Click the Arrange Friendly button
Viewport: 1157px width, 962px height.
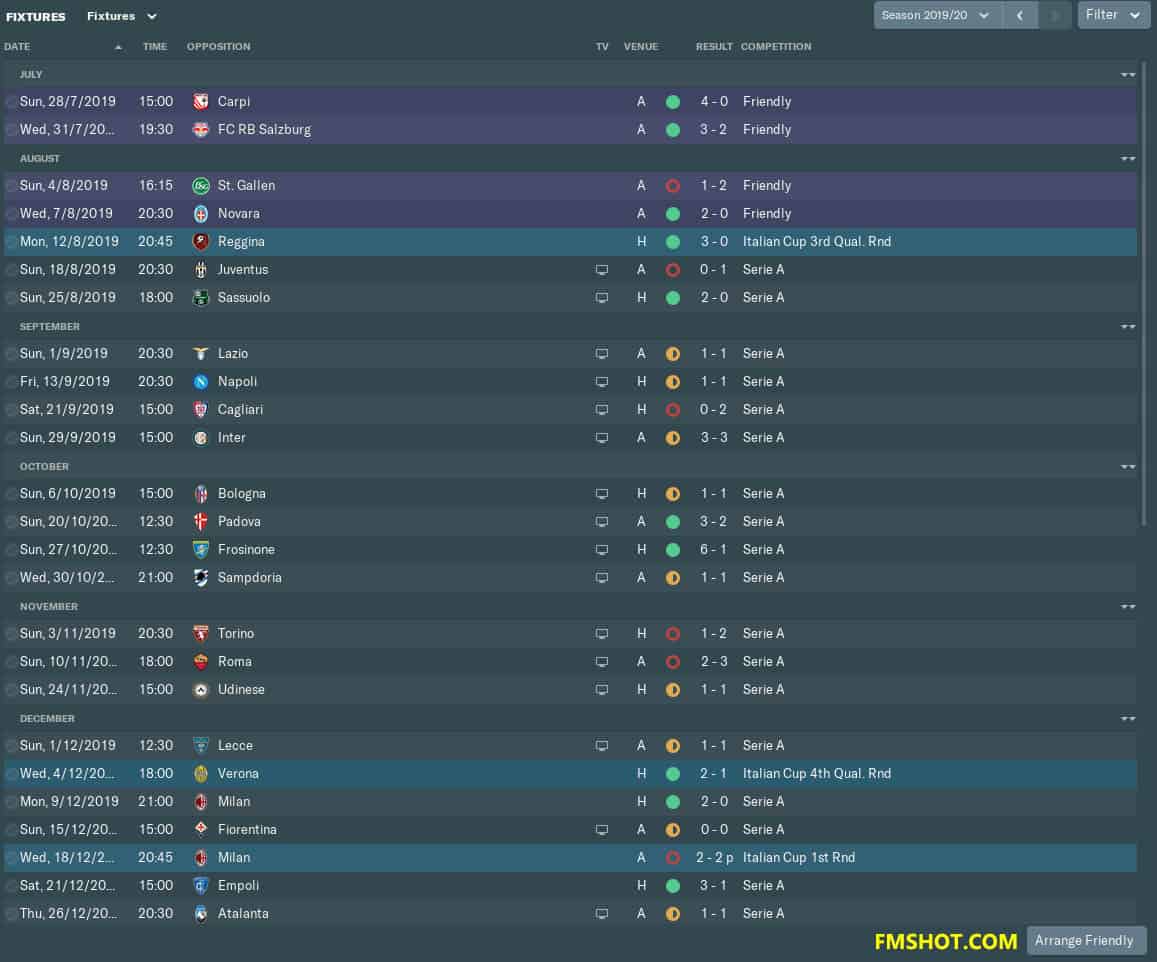coord(1086,941)
